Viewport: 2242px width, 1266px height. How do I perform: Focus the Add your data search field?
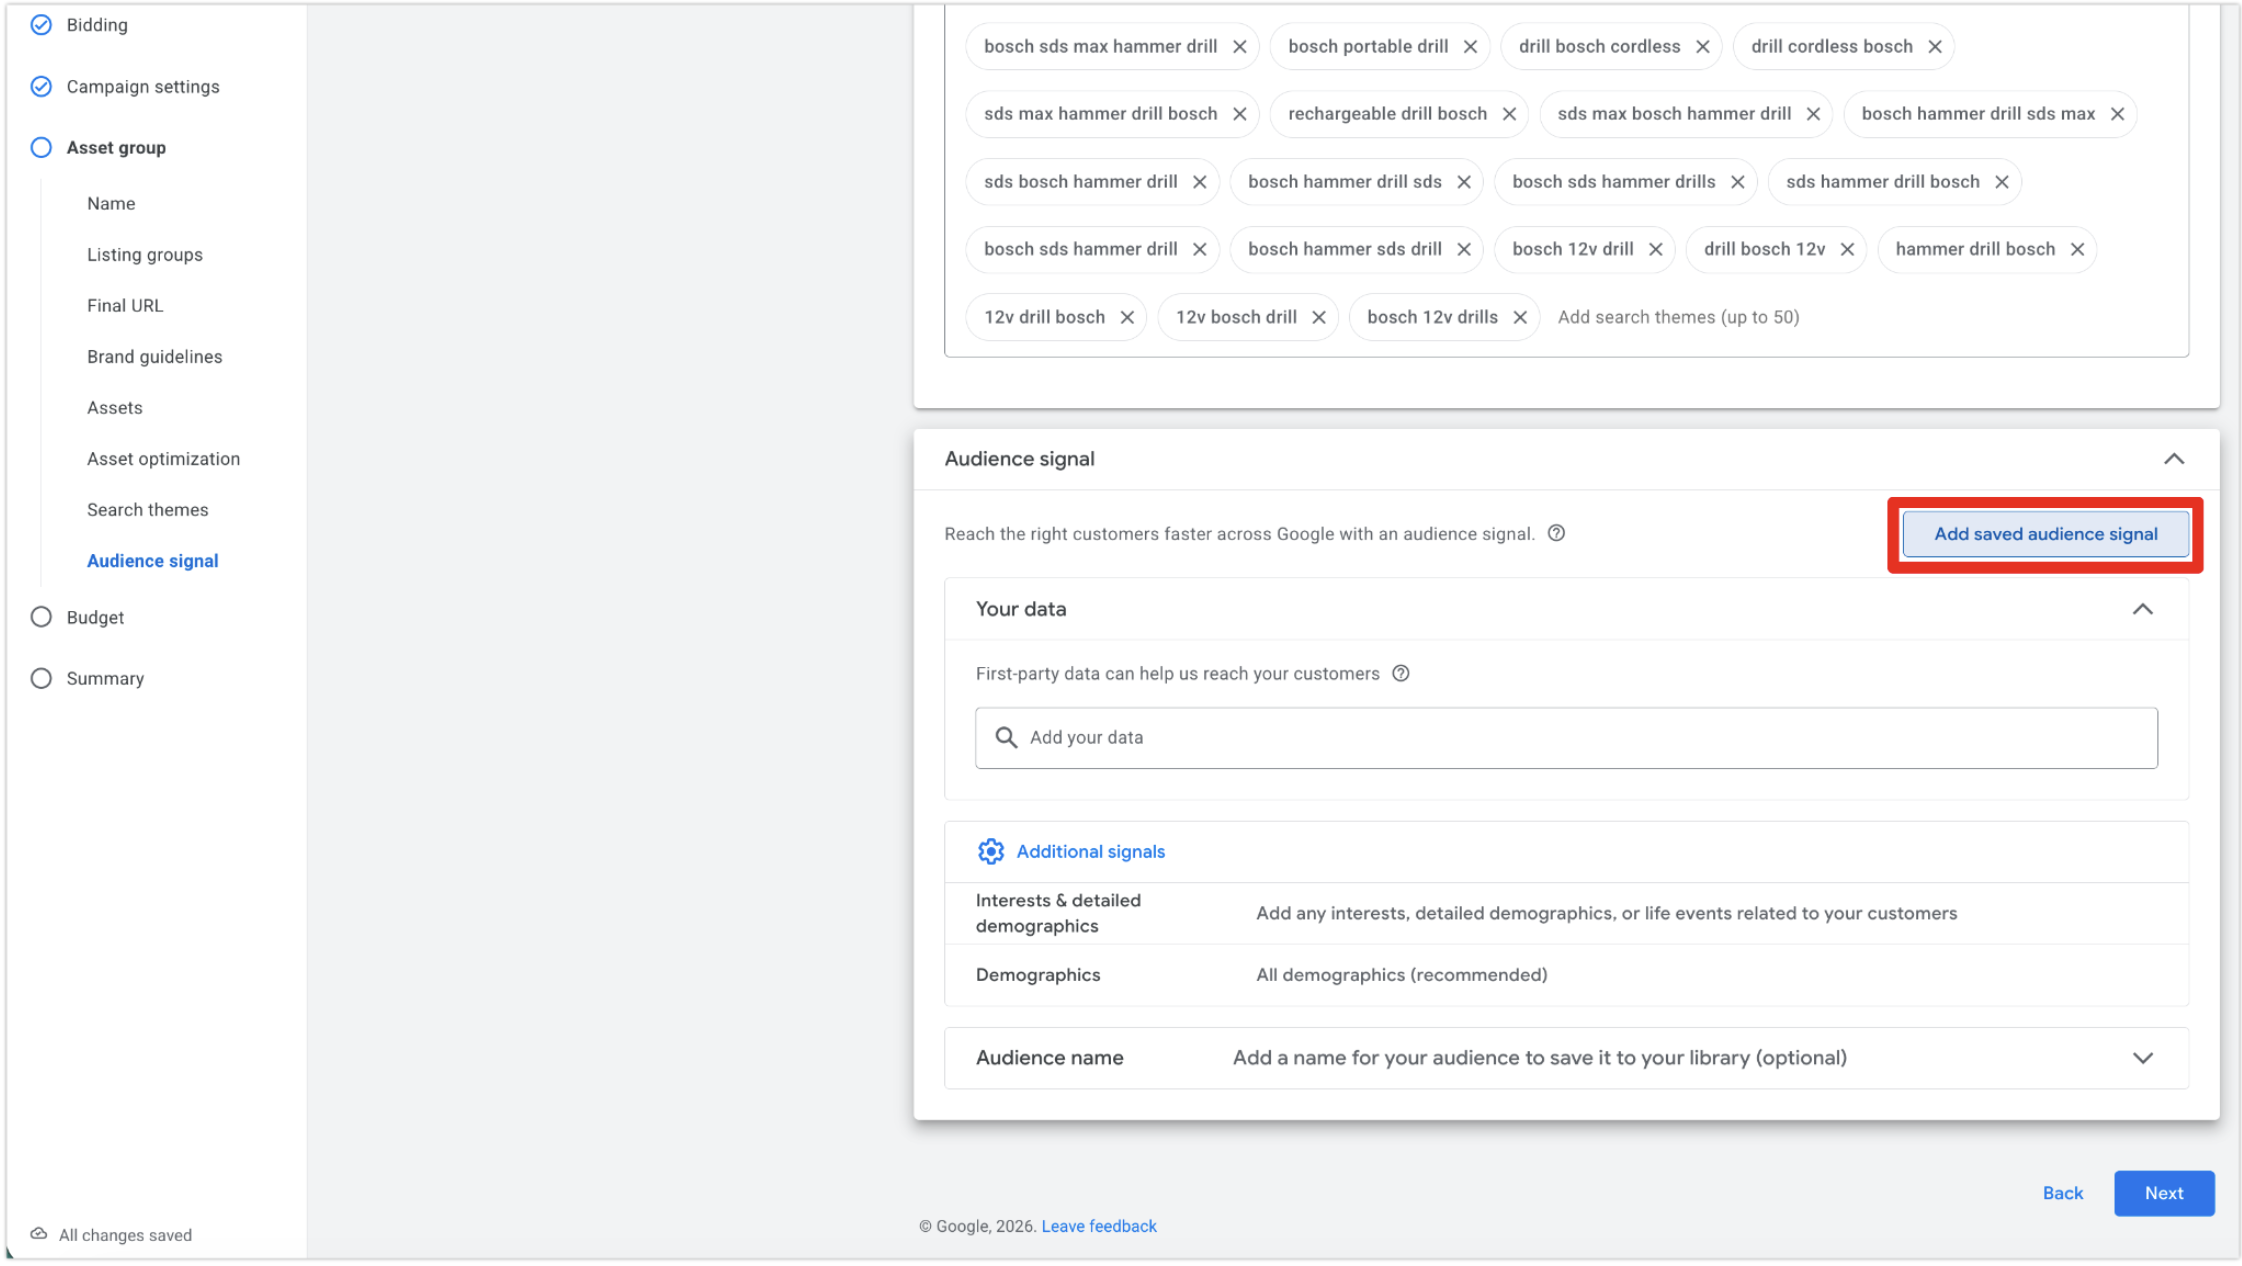[x=1566, y=738]
